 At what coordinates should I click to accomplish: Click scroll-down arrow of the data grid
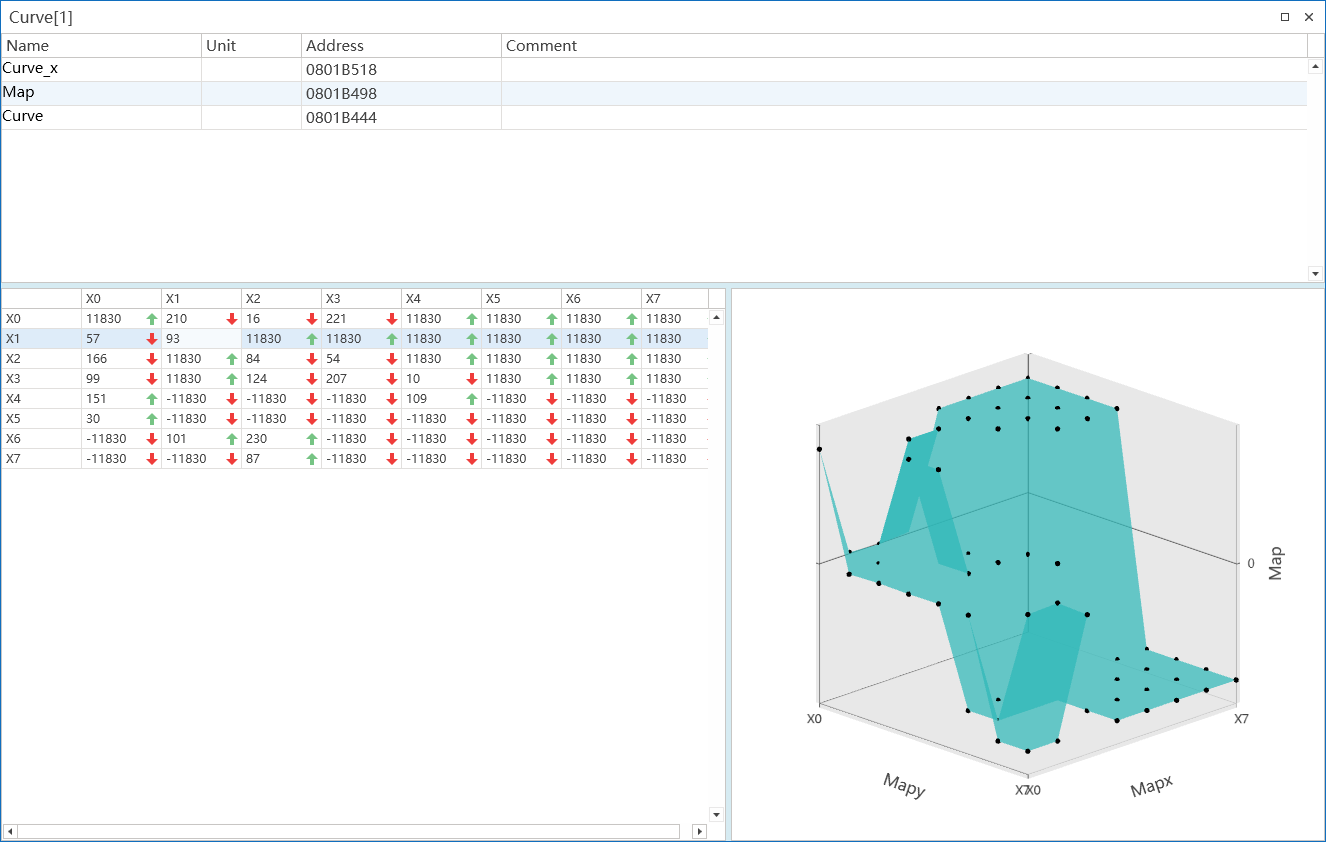pos(716,814)
